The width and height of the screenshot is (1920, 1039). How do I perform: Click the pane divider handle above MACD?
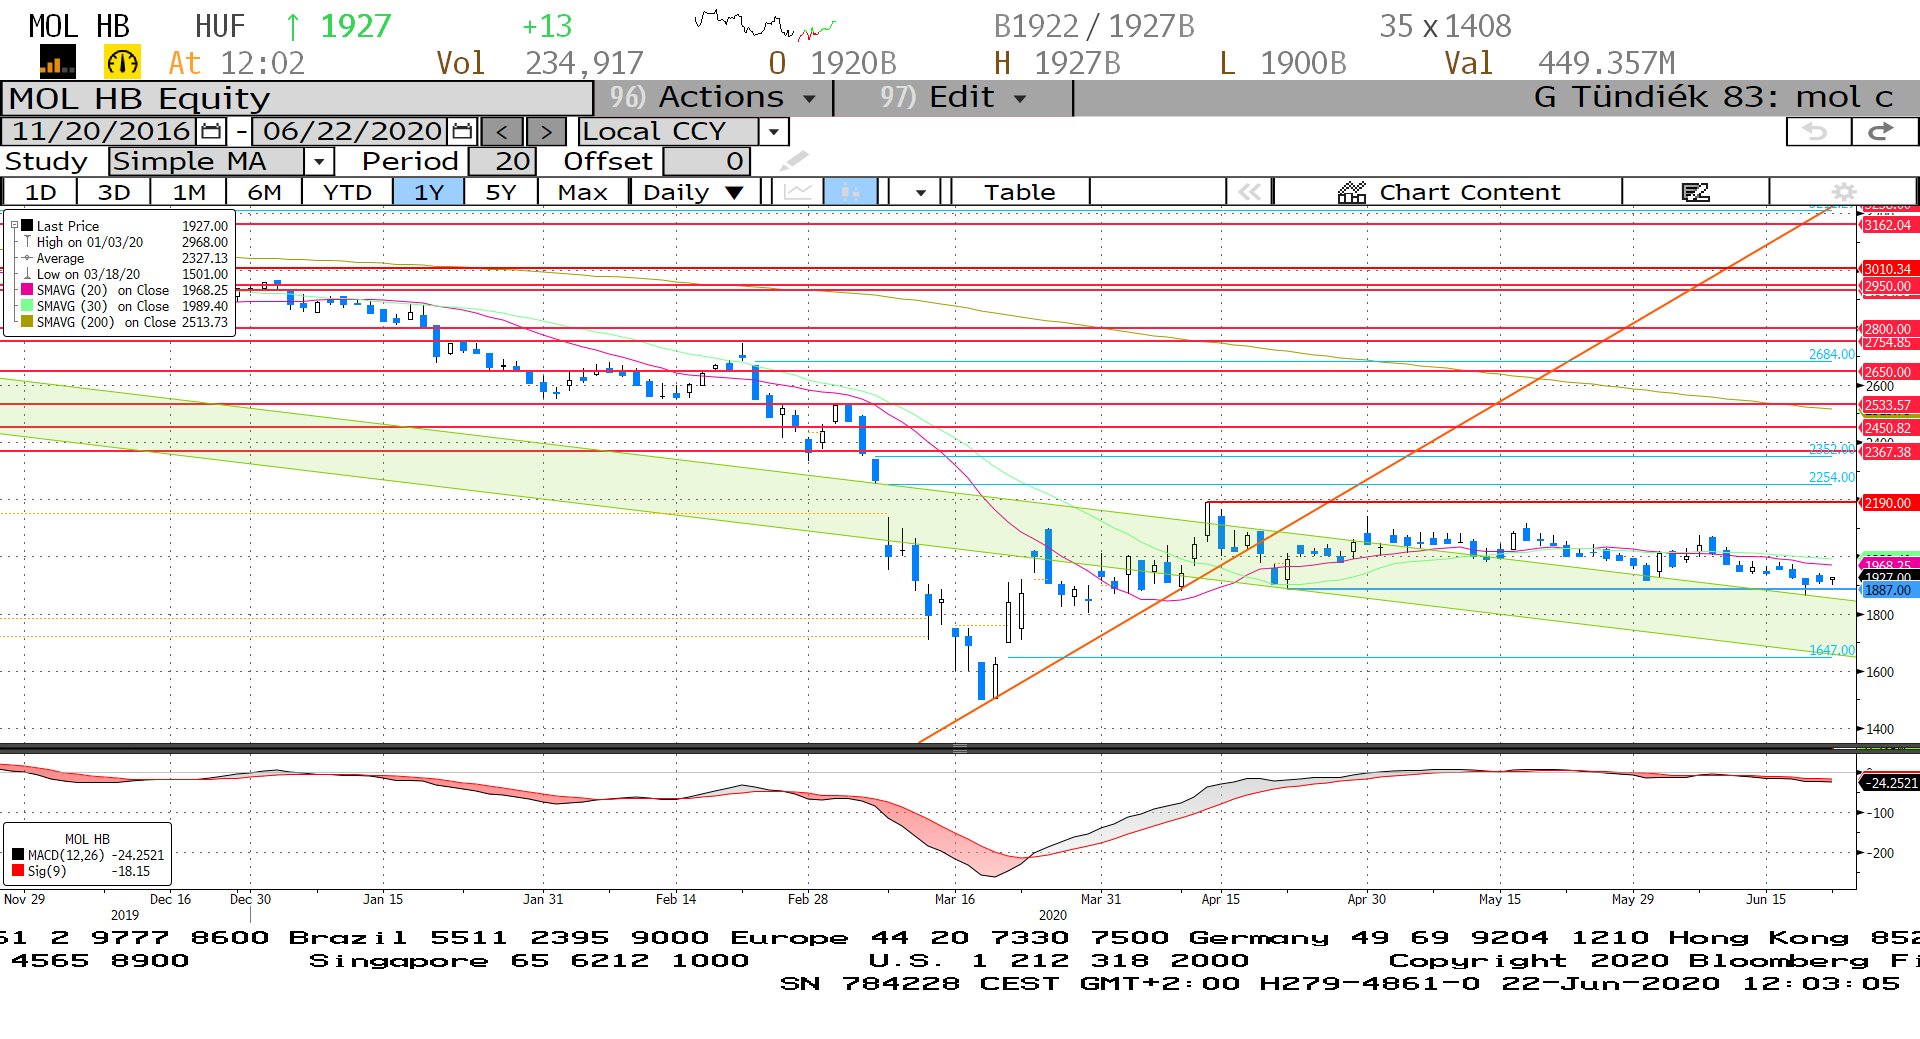tap(959, 748)
